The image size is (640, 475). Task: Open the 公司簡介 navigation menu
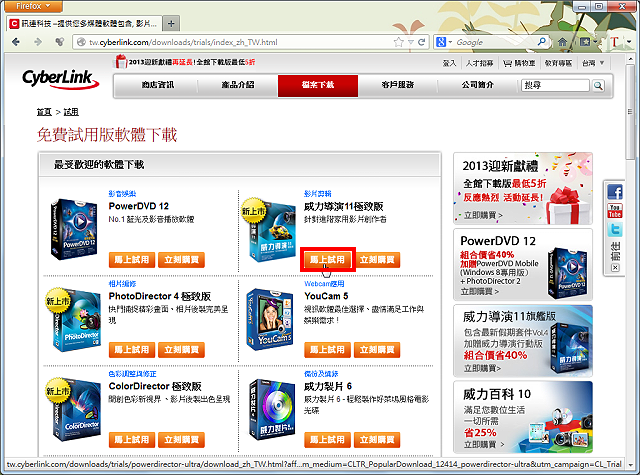point(478,85)
